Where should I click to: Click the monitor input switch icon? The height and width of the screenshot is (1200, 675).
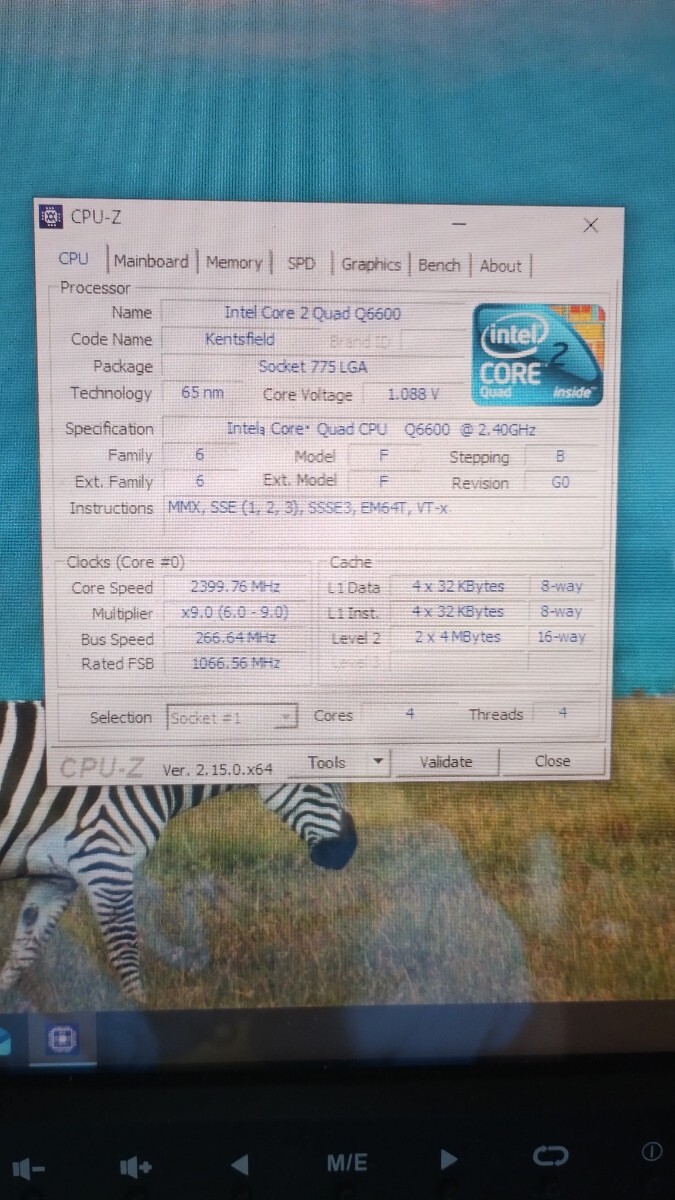click(x=550, y=1157)
